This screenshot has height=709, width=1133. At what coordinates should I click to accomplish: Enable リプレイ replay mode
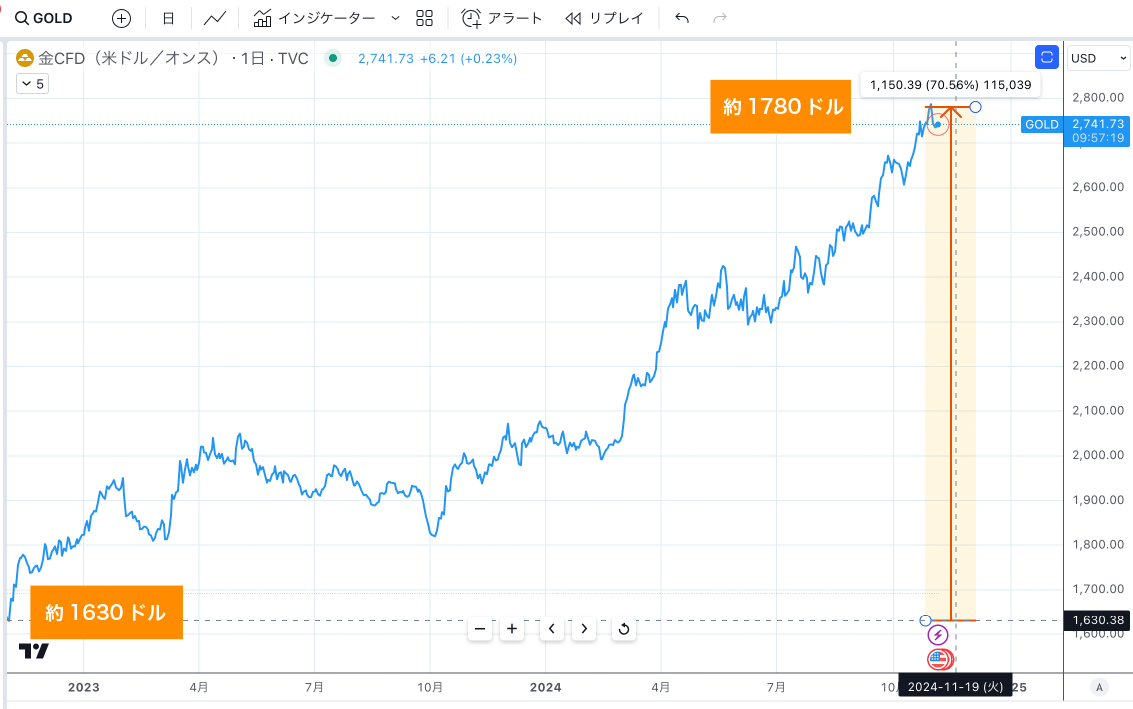[x=603, y=17]
